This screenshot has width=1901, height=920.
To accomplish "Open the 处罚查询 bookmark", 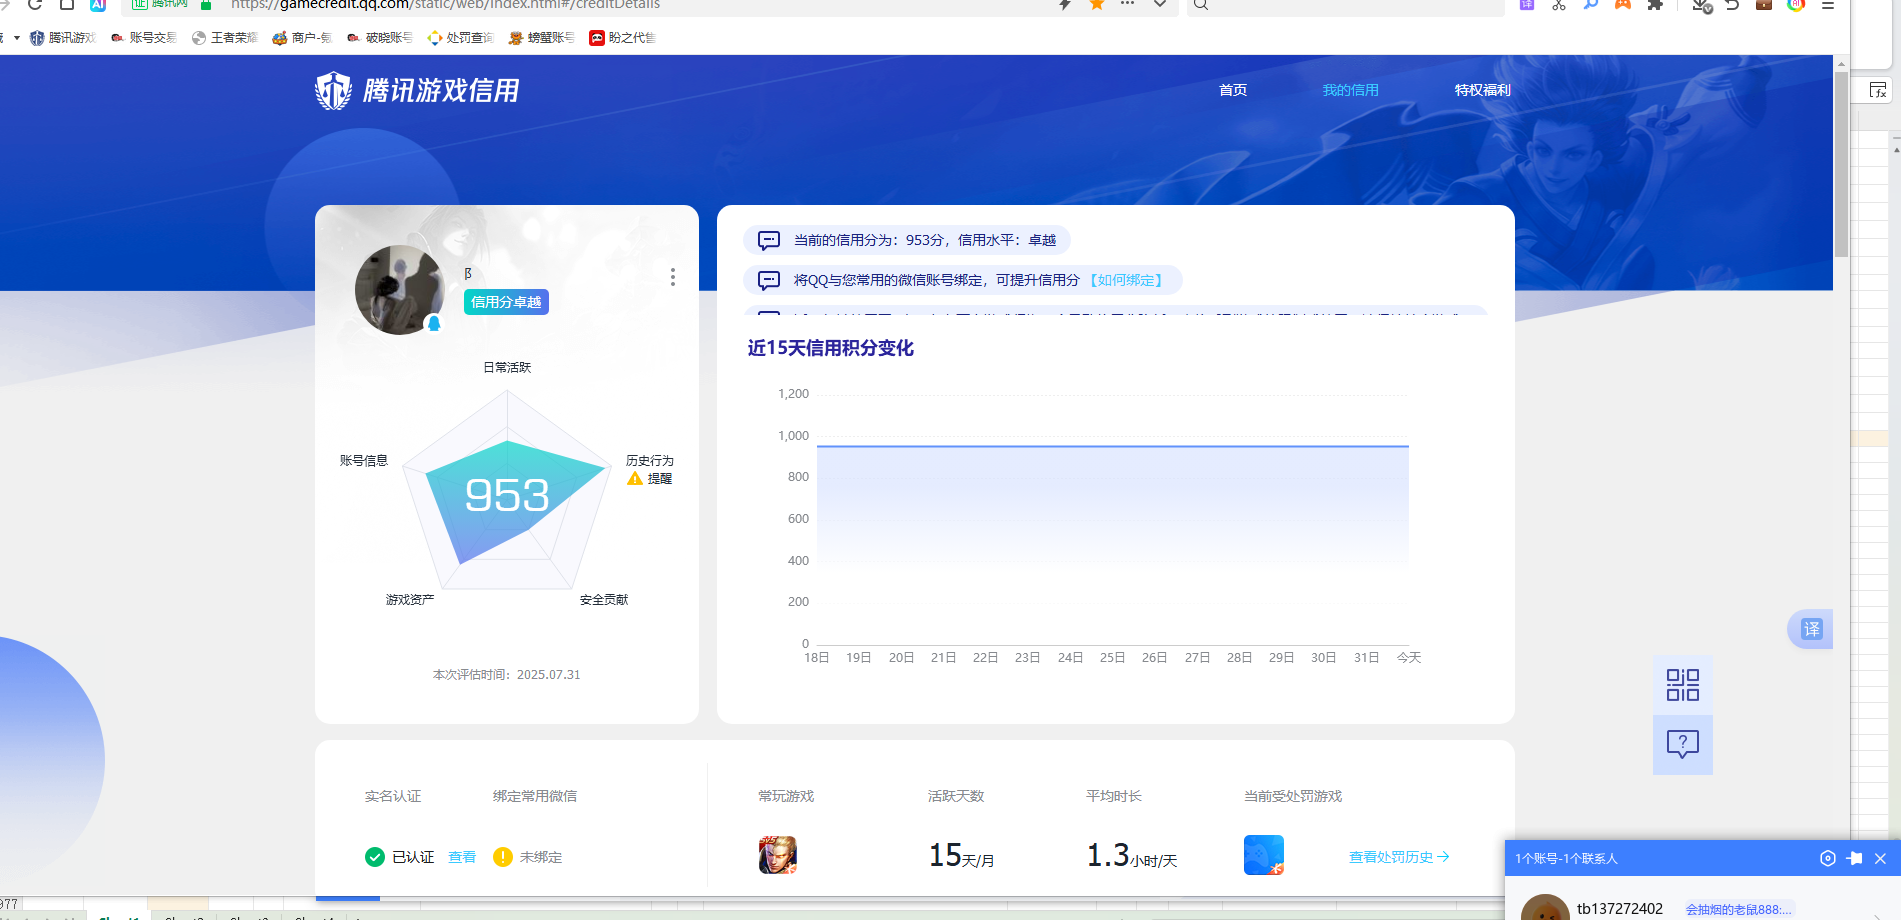I will click(460, 38).
